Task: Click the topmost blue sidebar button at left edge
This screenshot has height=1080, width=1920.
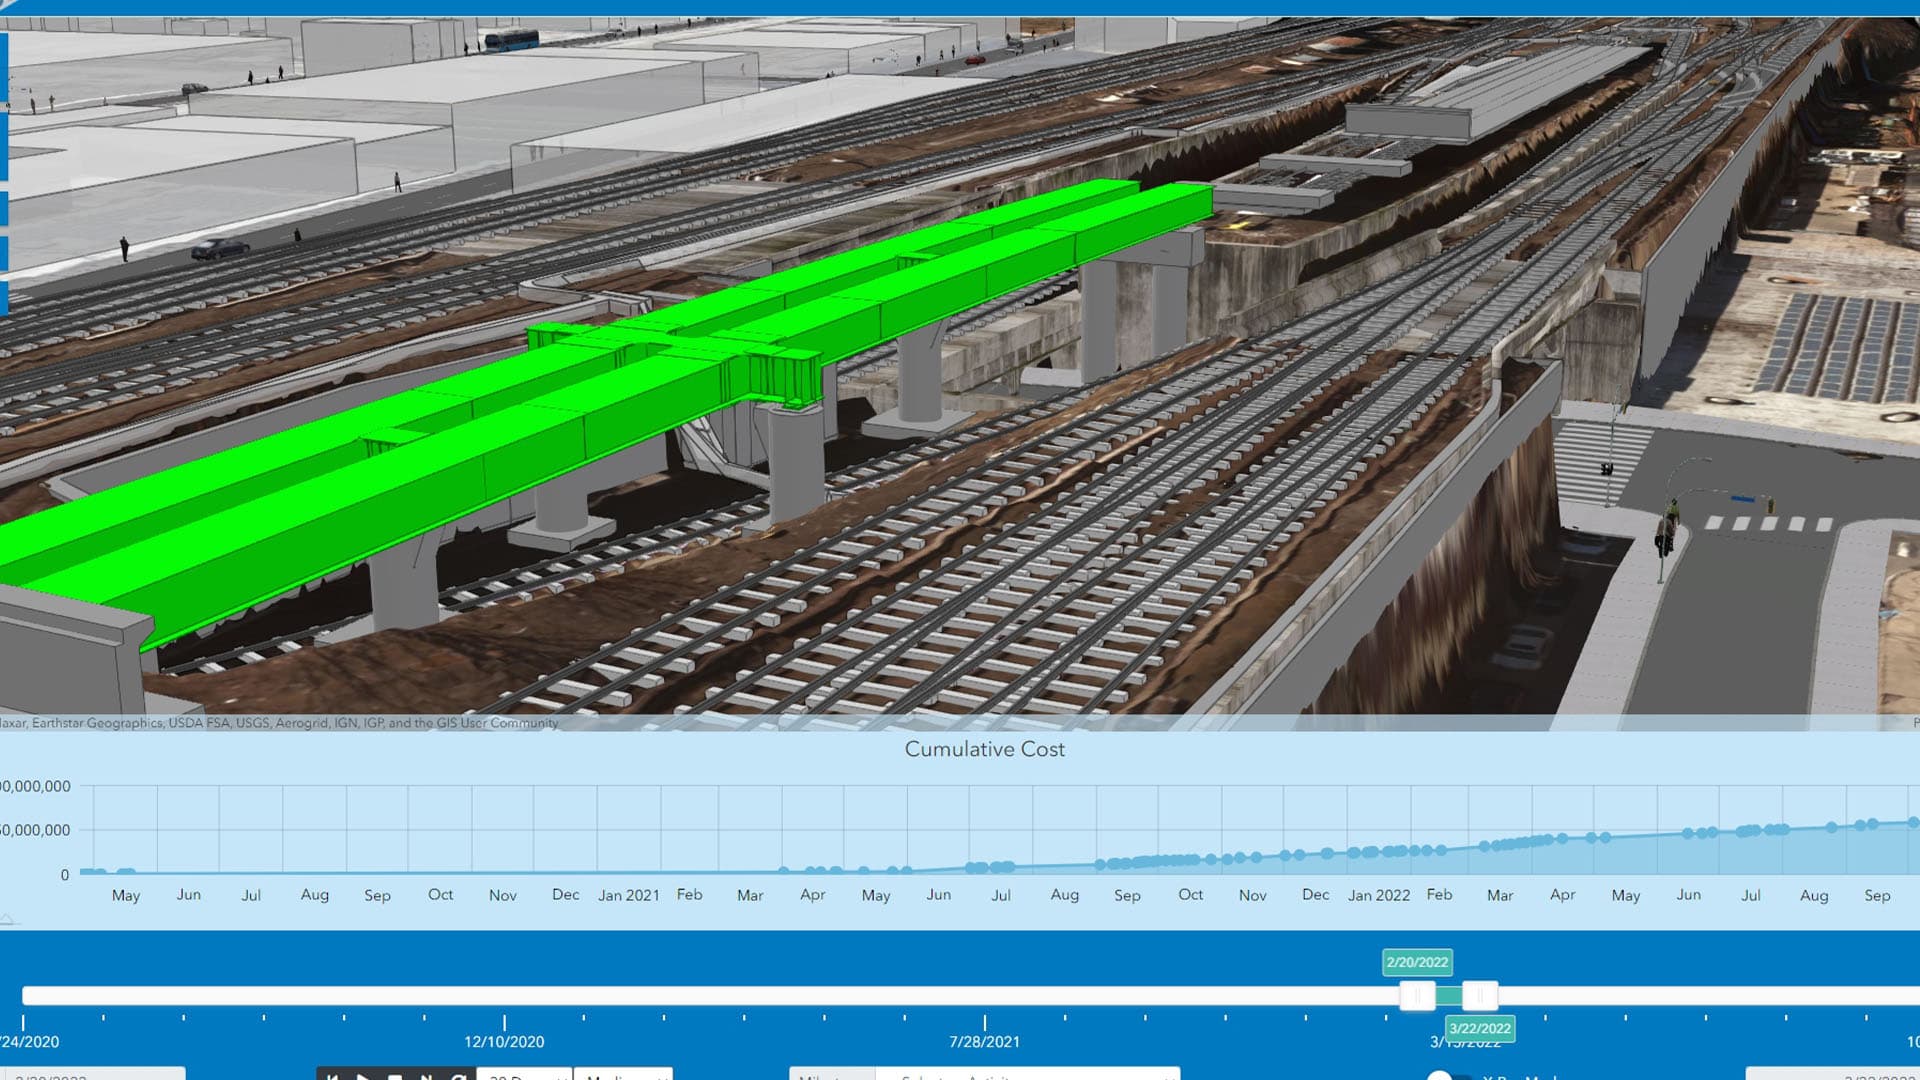Action: 4,68
